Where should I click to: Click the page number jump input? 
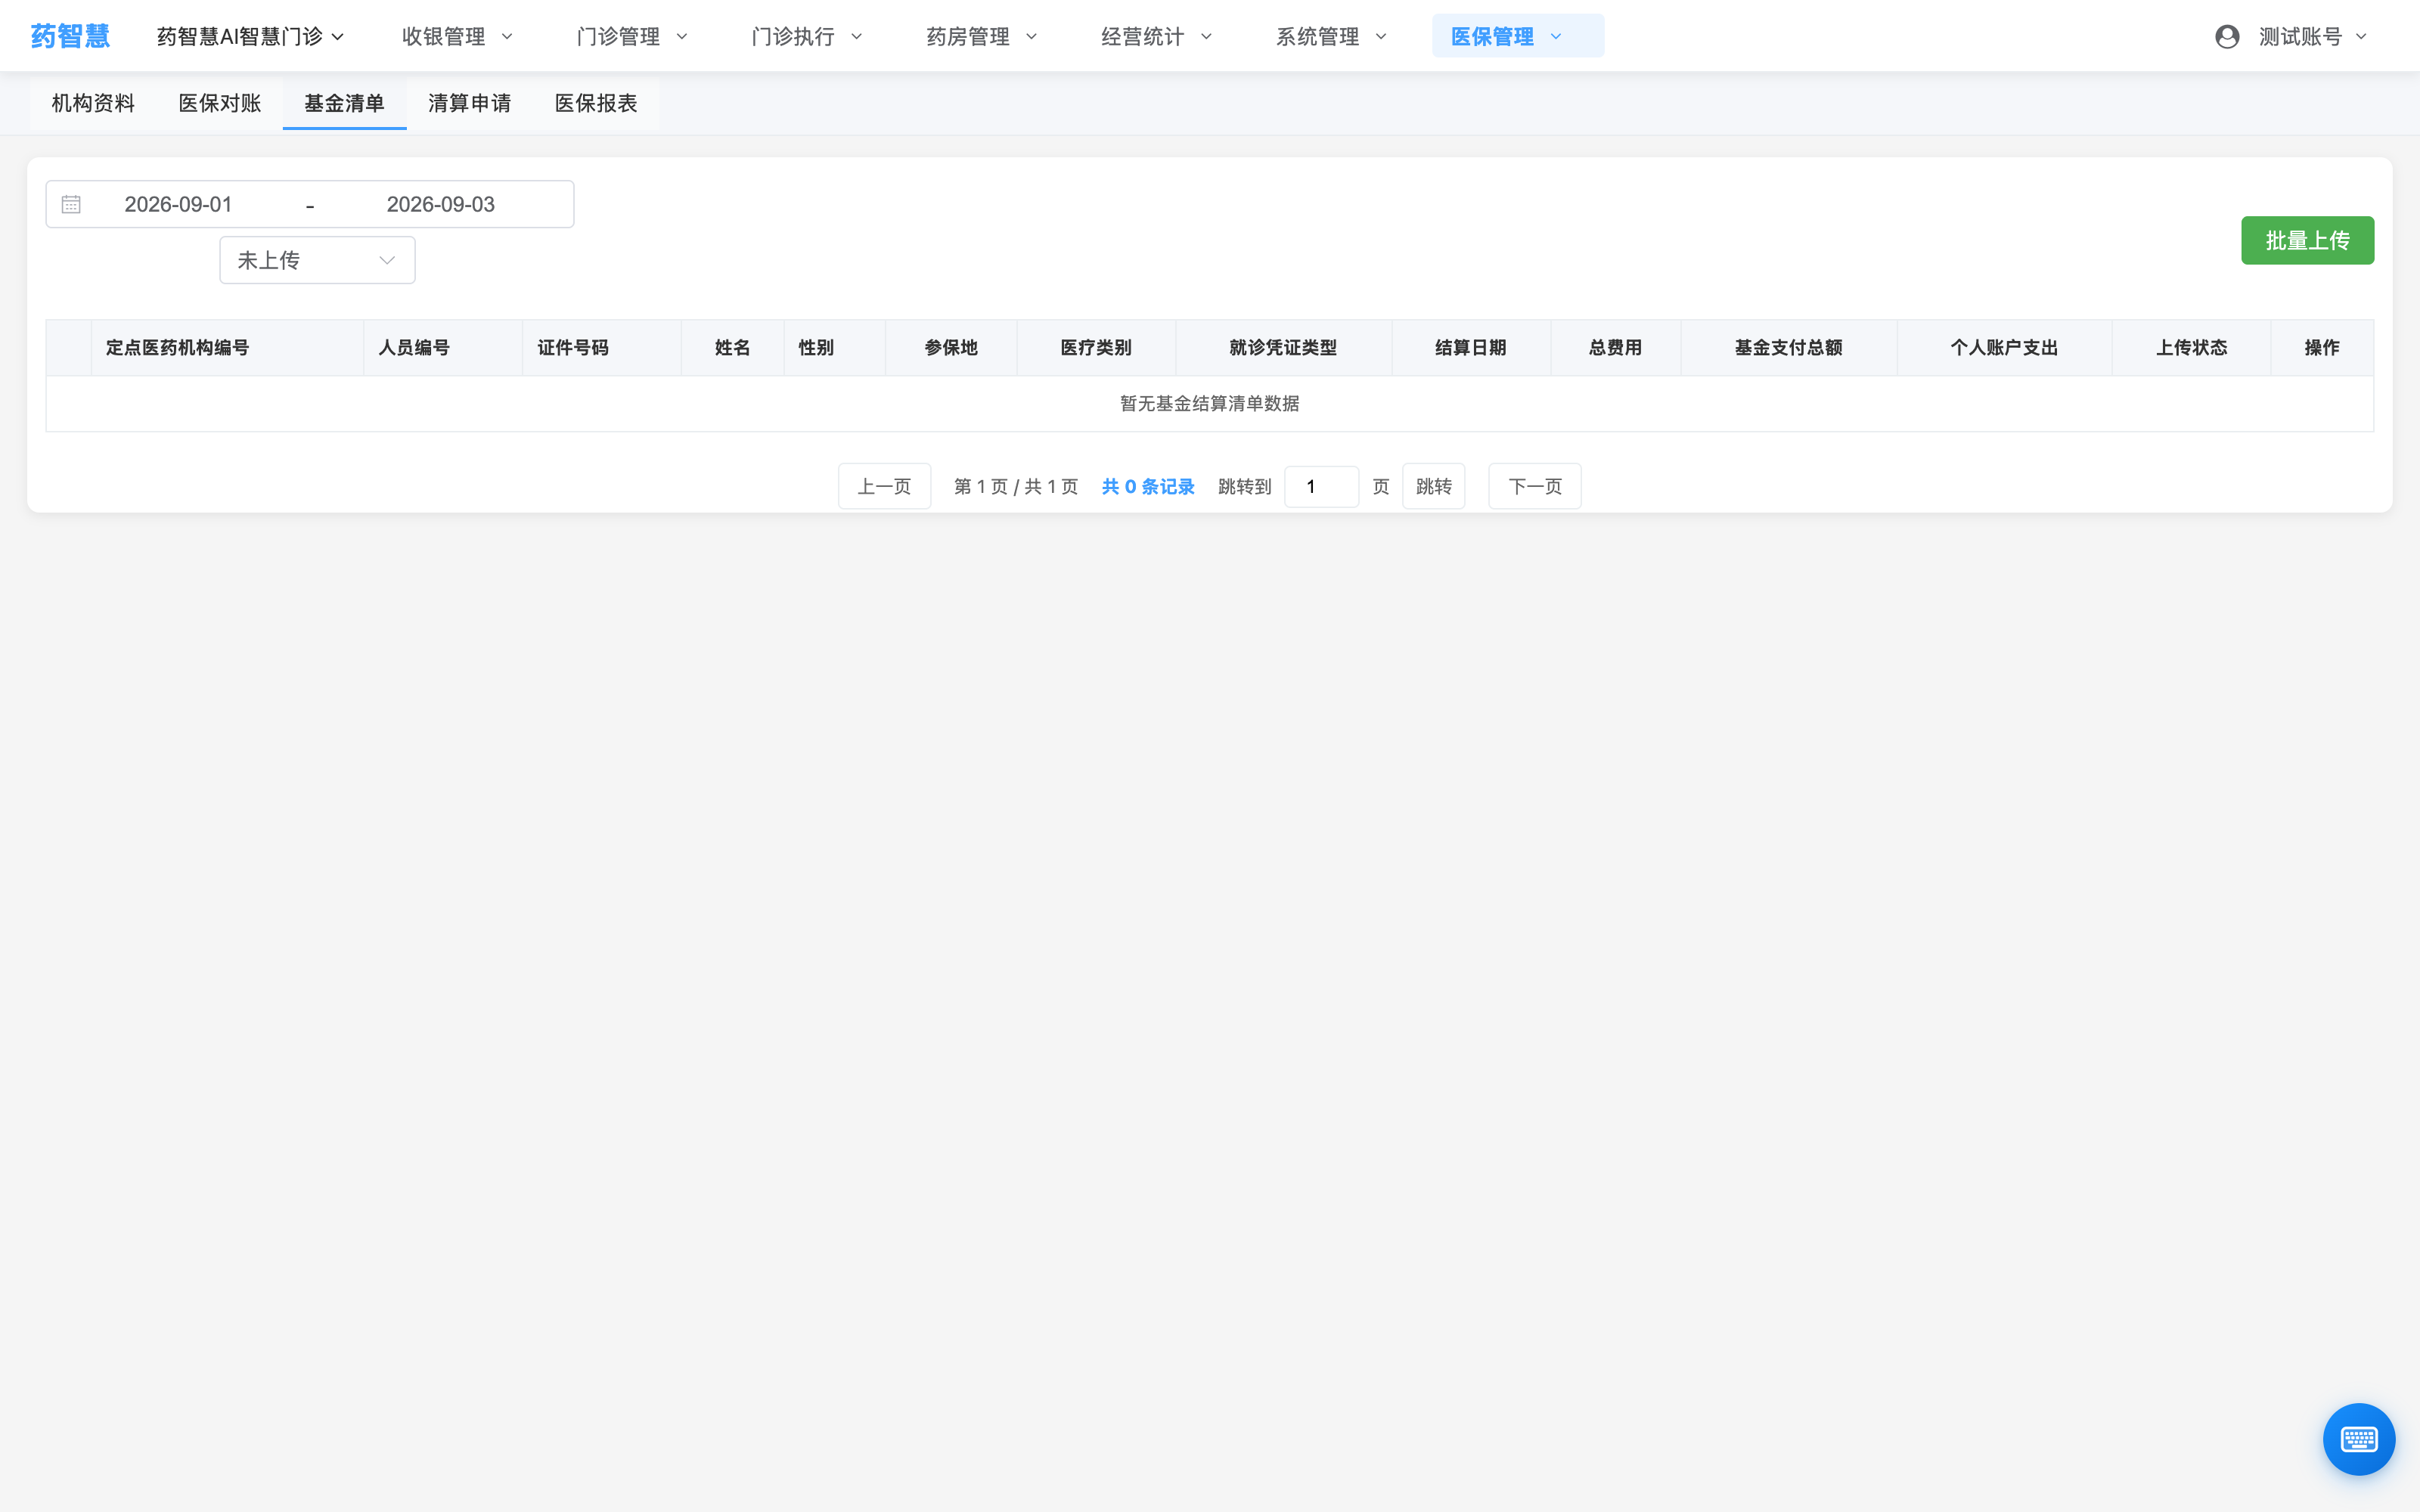(x=1321, y=486)
